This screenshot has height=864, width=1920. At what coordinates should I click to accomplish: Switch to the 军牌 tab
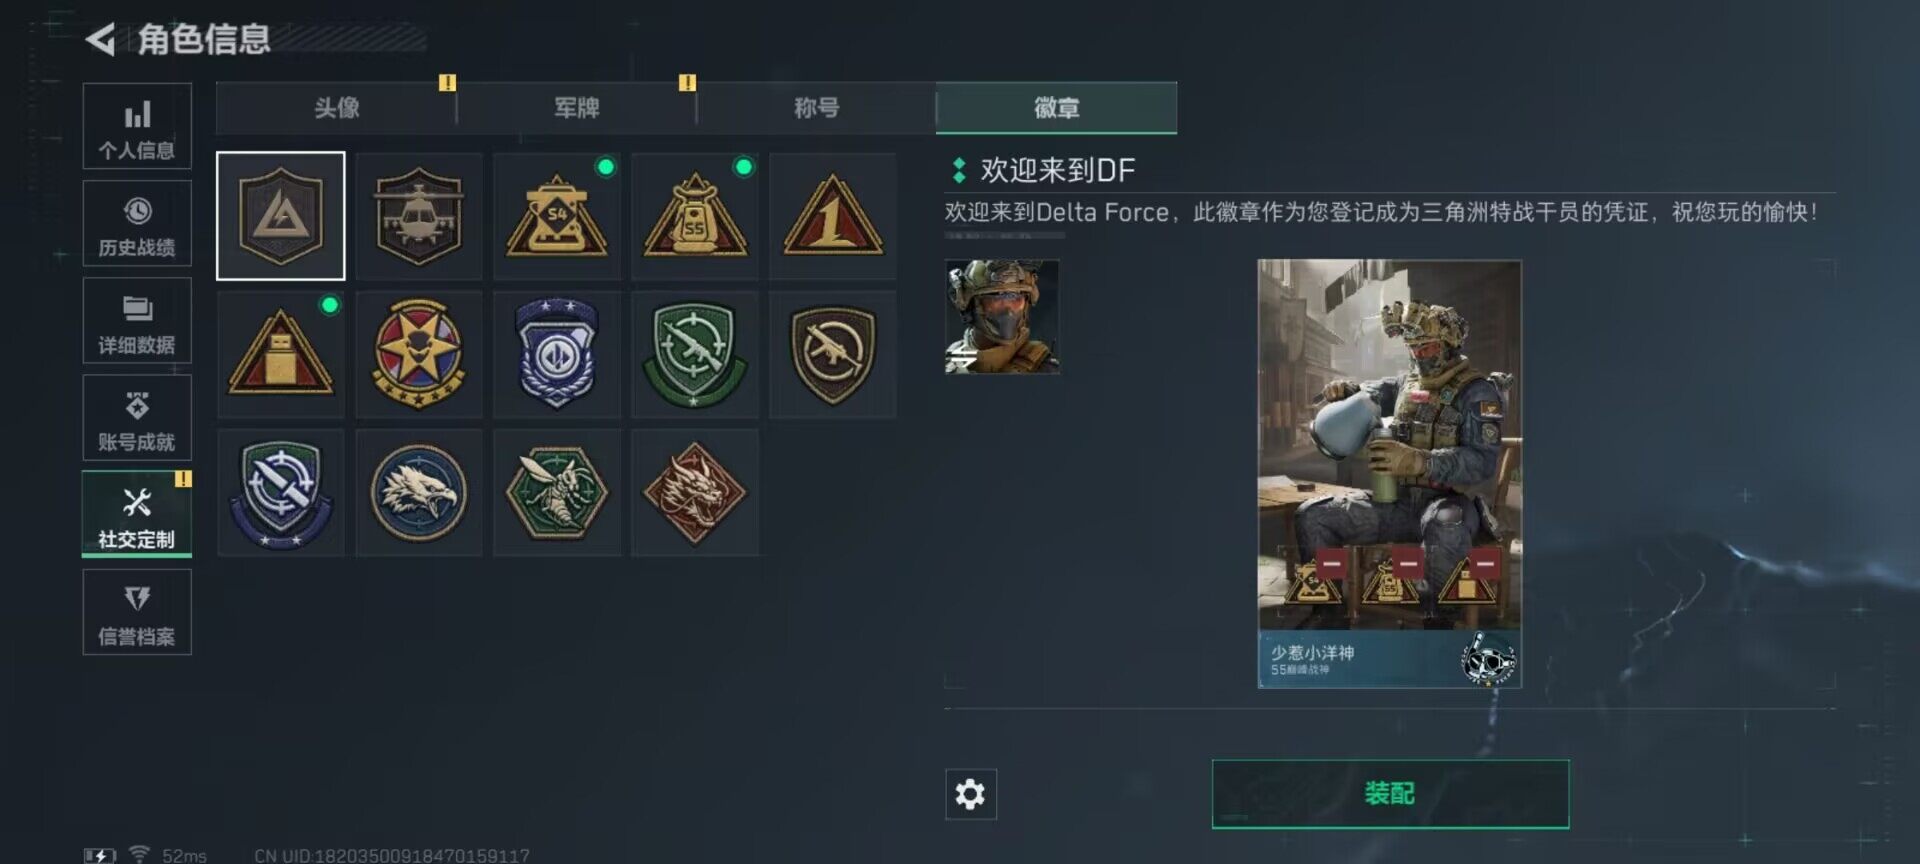point(577,108)
